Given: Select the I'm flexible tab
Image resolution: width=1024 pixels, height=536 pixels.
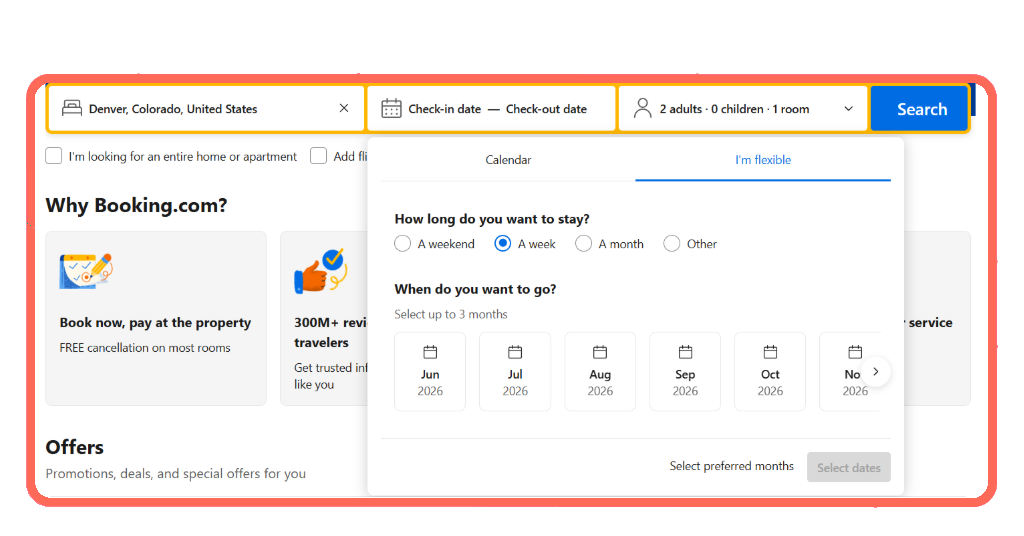Looking at the screenshot, I should [x=763, y=160].
